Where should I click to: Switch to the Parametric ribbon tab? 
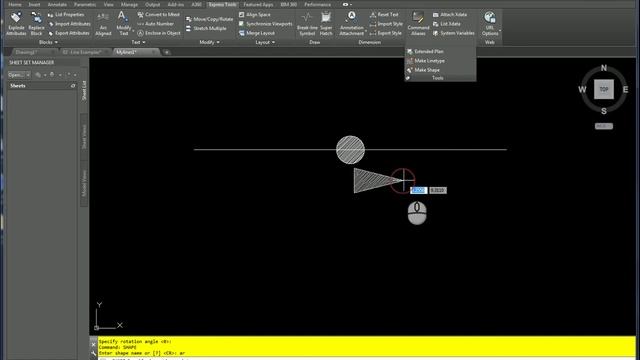click(x=85, y=4)
